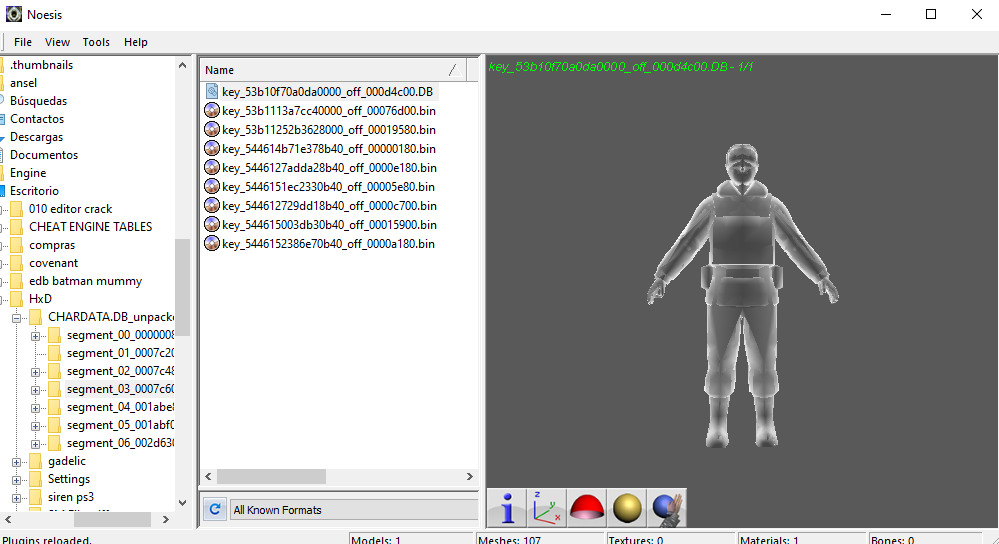Select the CHEAT ENGINE TABLES folder

click(x=90, y=227)
